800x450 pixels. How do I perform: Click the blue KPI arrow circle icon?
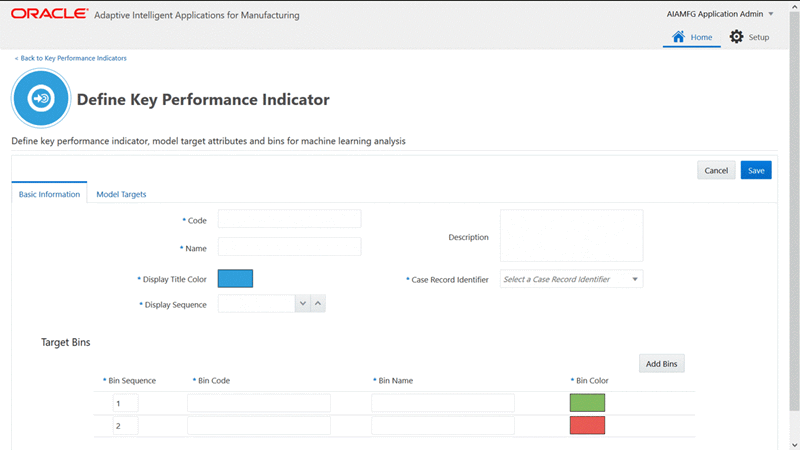pos(41,98)
